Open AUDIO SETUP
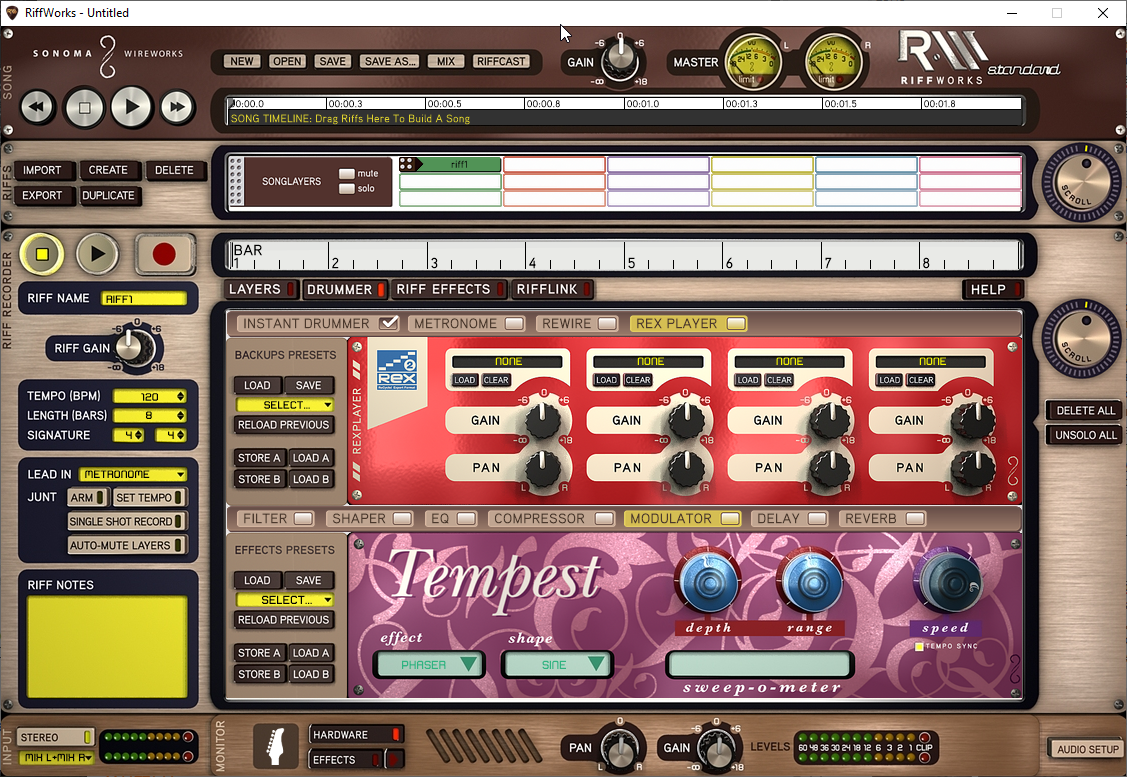Viewport: 1127px width, 777px height. (1087, 749)
